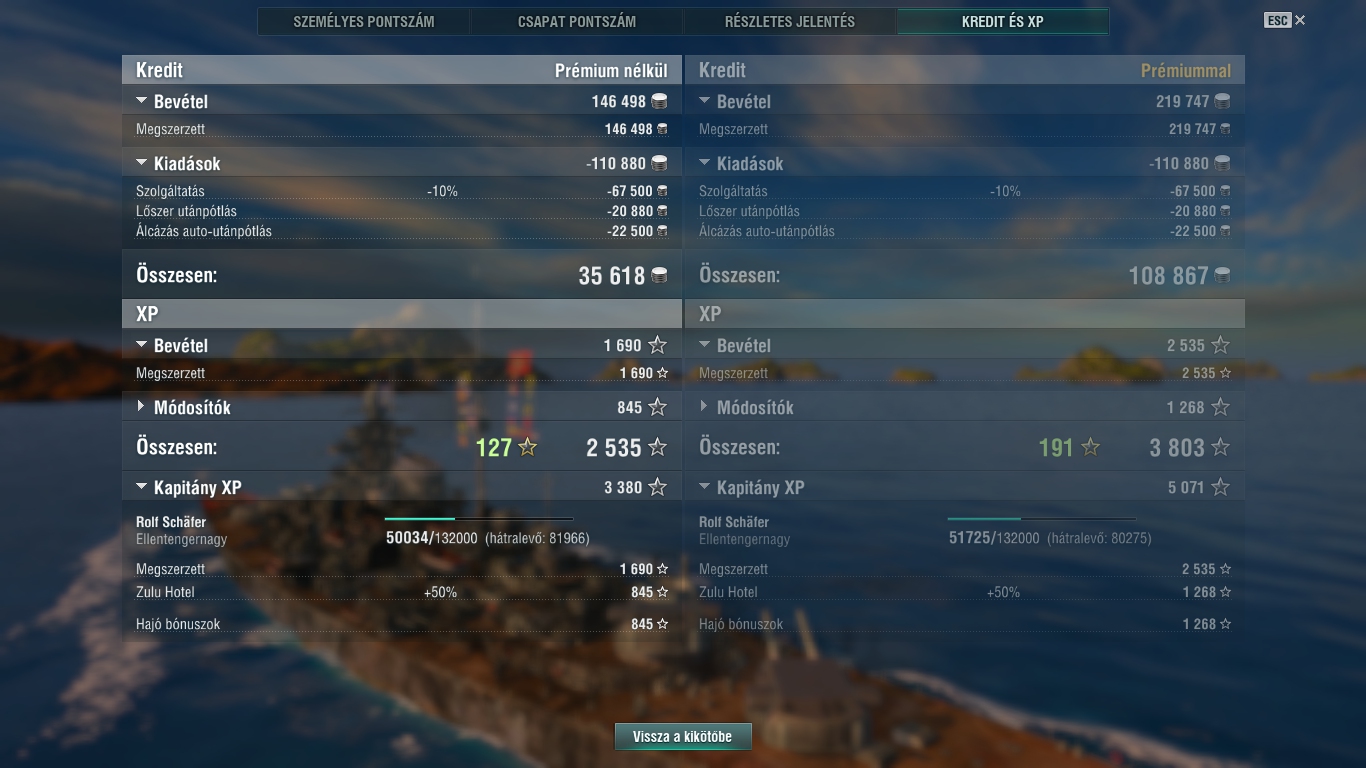Click the star icon next to green 191

(x=1090, y=447)
